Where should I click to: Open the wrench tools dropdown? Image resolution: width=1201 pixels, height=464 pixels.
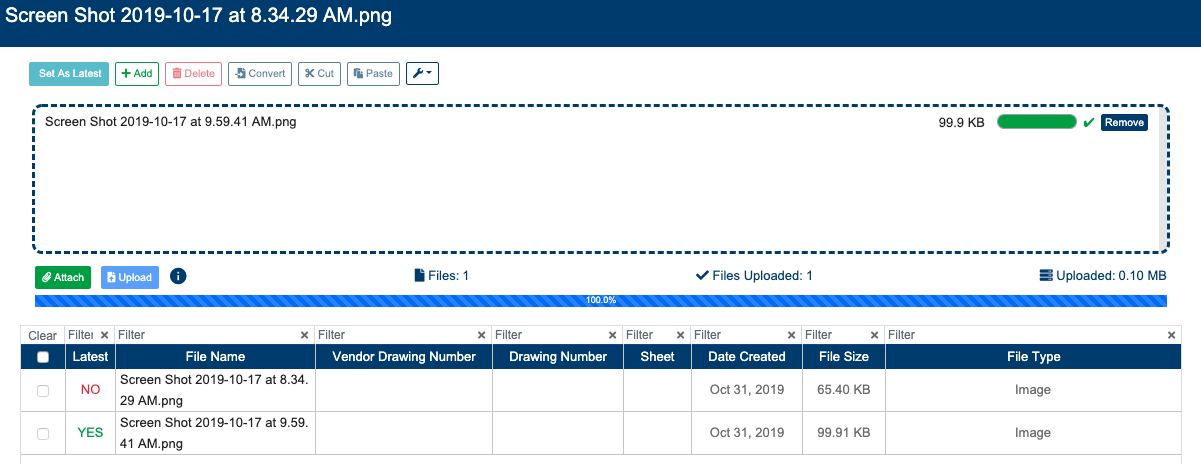422,74
